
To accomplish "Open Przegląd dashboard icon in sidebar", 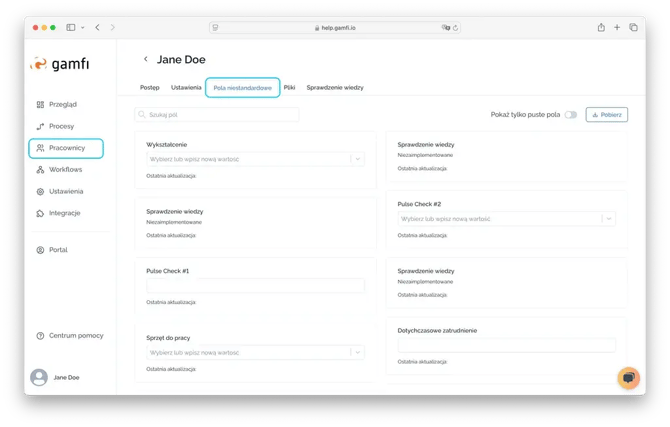I will [x=40, y=104].
